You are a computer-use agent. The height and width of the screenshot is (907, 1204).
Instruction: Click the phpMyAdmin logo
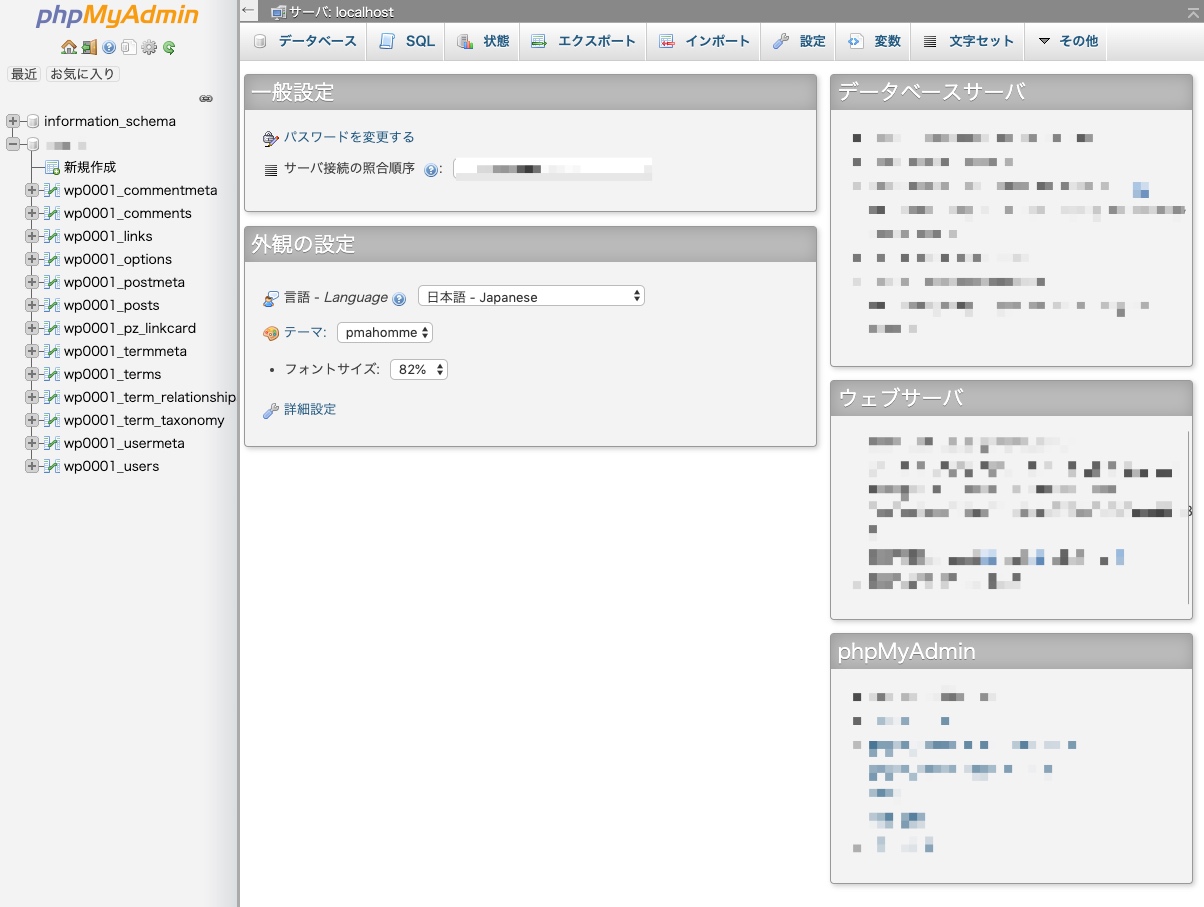pos(118,17)
